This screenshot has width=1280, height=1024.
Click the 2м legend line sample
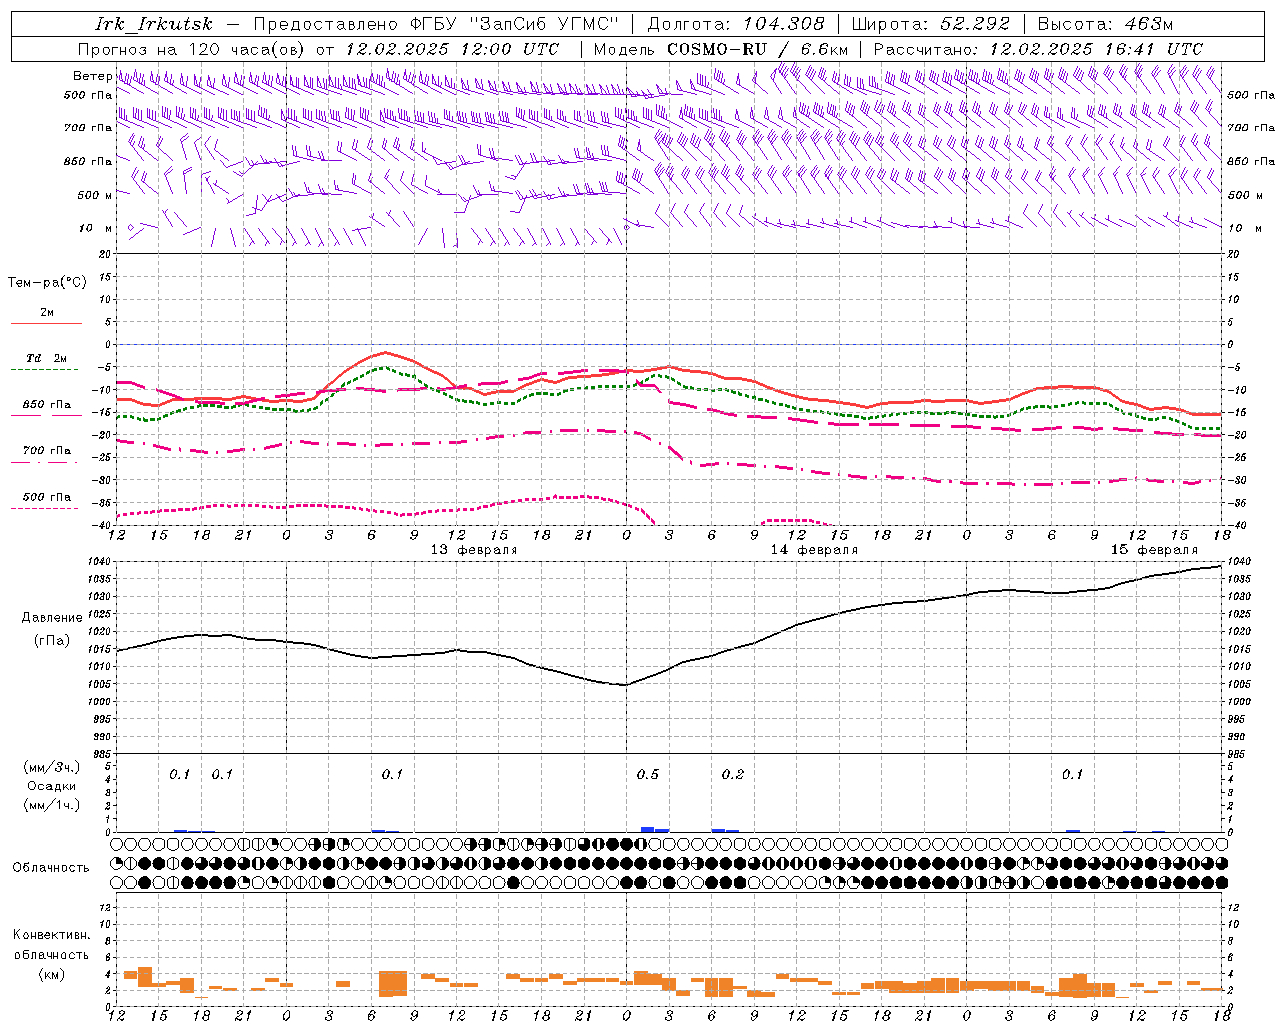point(46,324)
